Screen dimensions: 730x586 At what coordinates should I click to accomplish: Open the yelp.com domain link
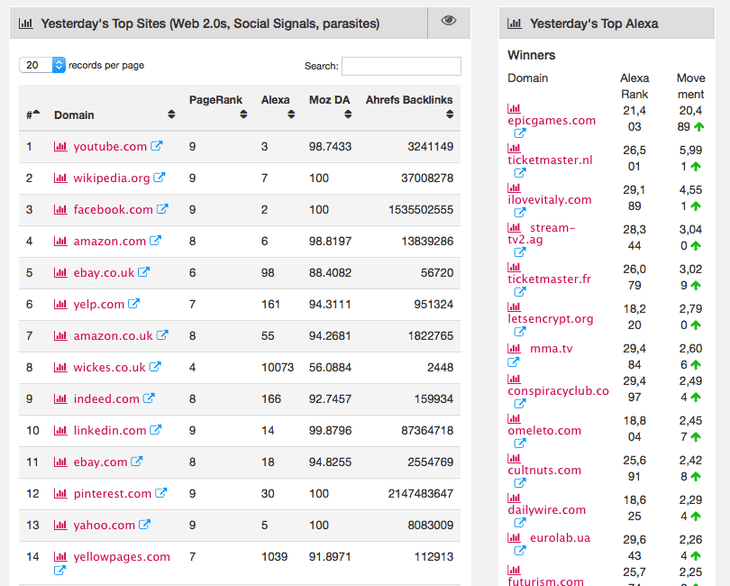[x=98, y=304]
